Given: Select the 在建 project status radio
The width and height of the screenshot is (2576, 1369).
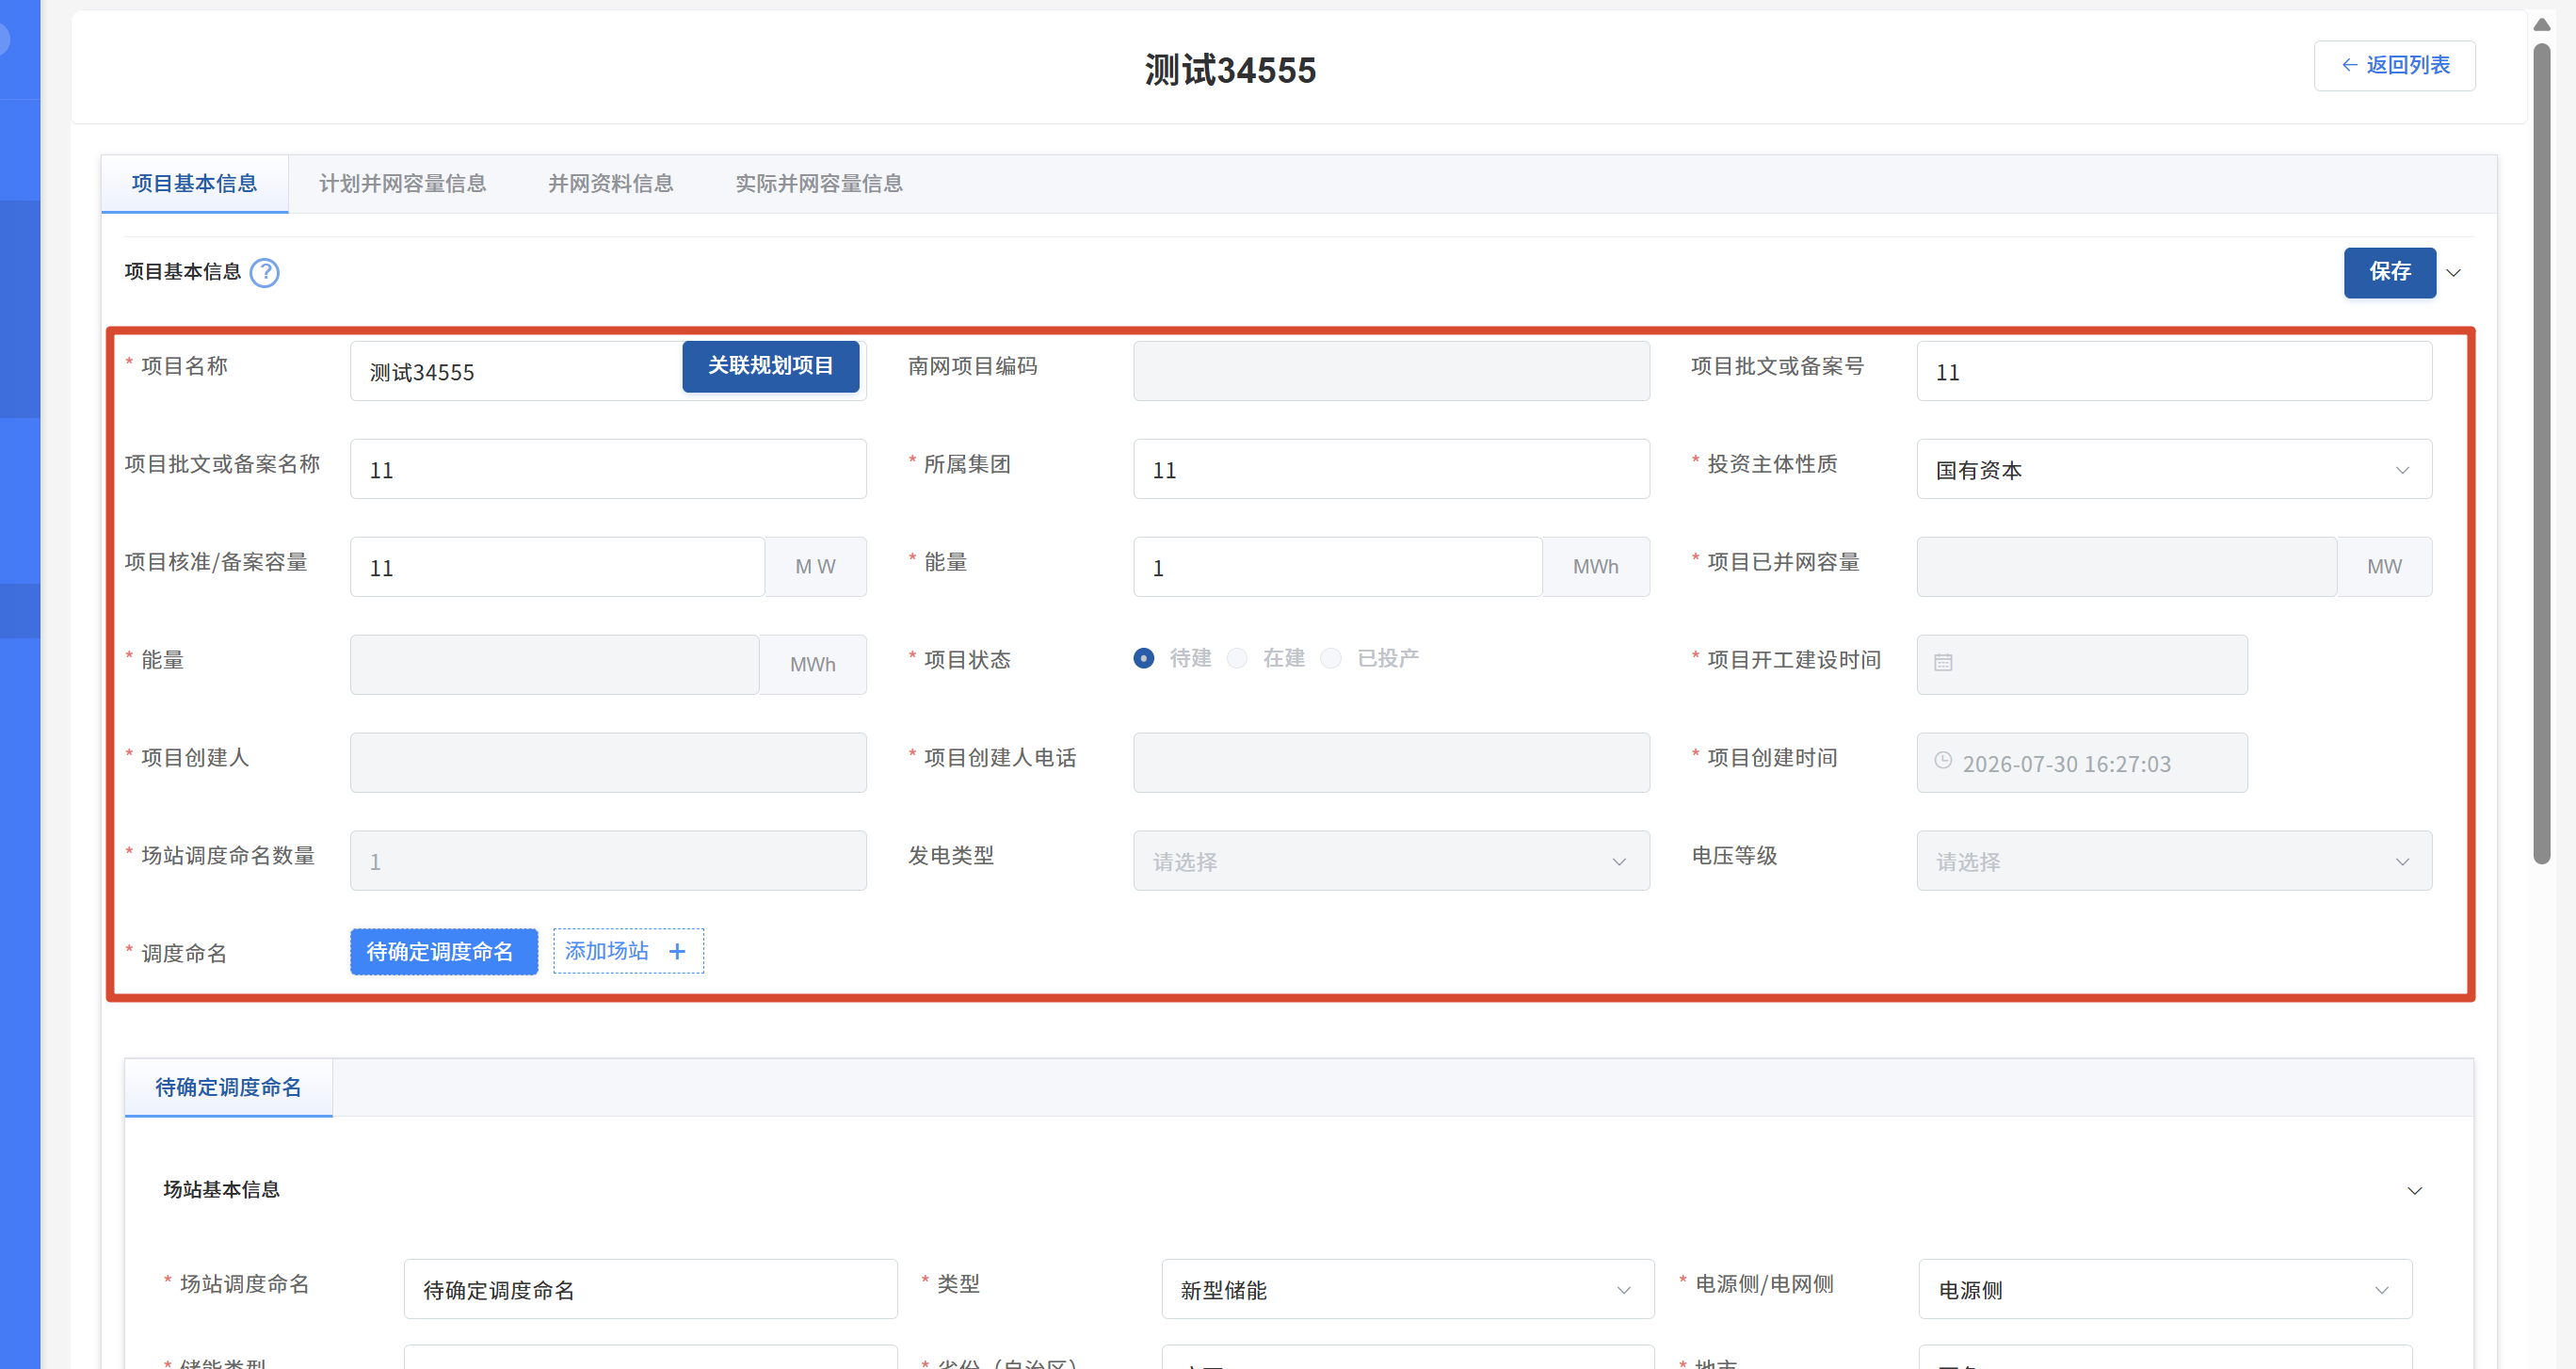Looking at the screenshot, I should point(1237,658).
